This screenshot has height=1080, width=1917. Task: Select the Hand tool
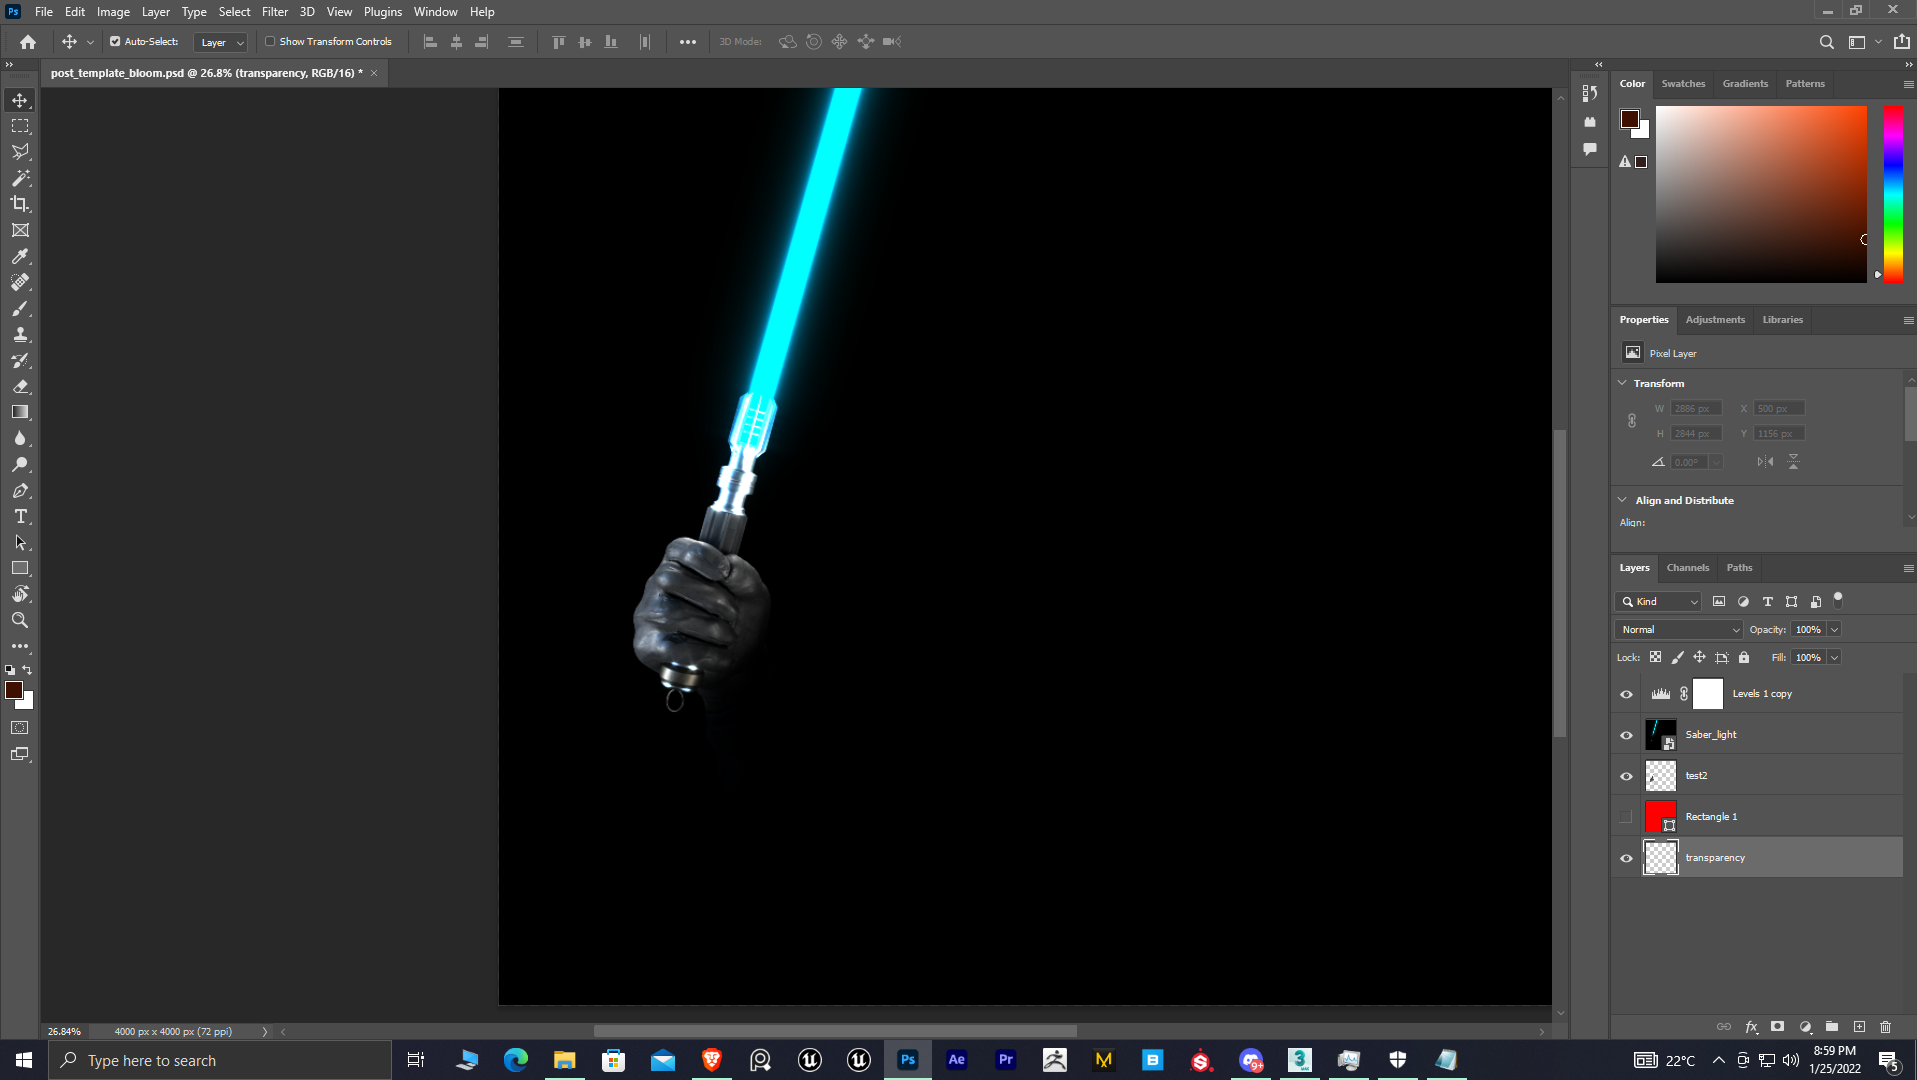(20, 594)
